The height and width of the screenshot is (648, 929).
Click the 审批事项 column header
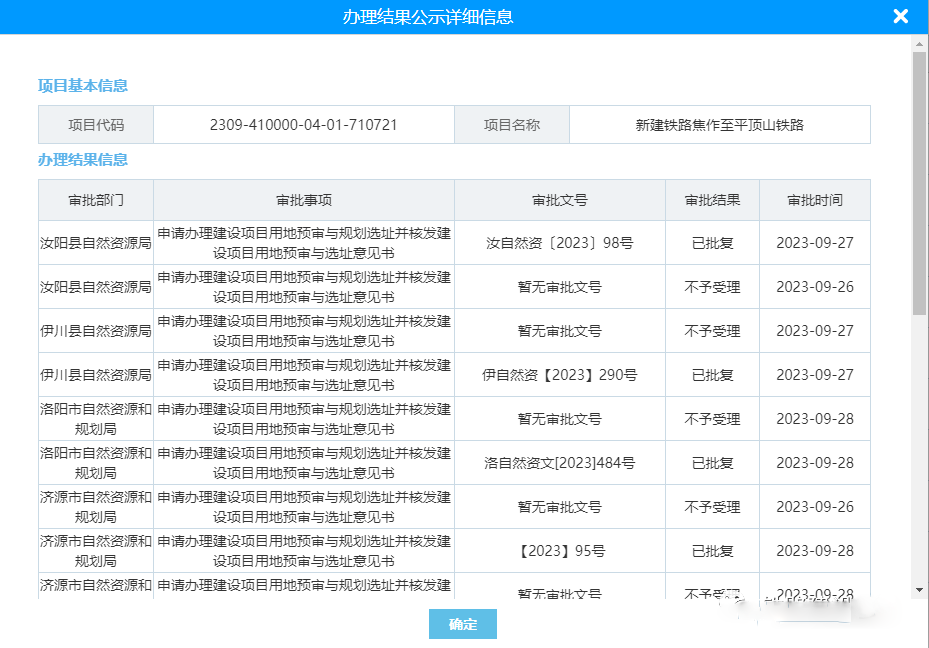pos(304,200)
